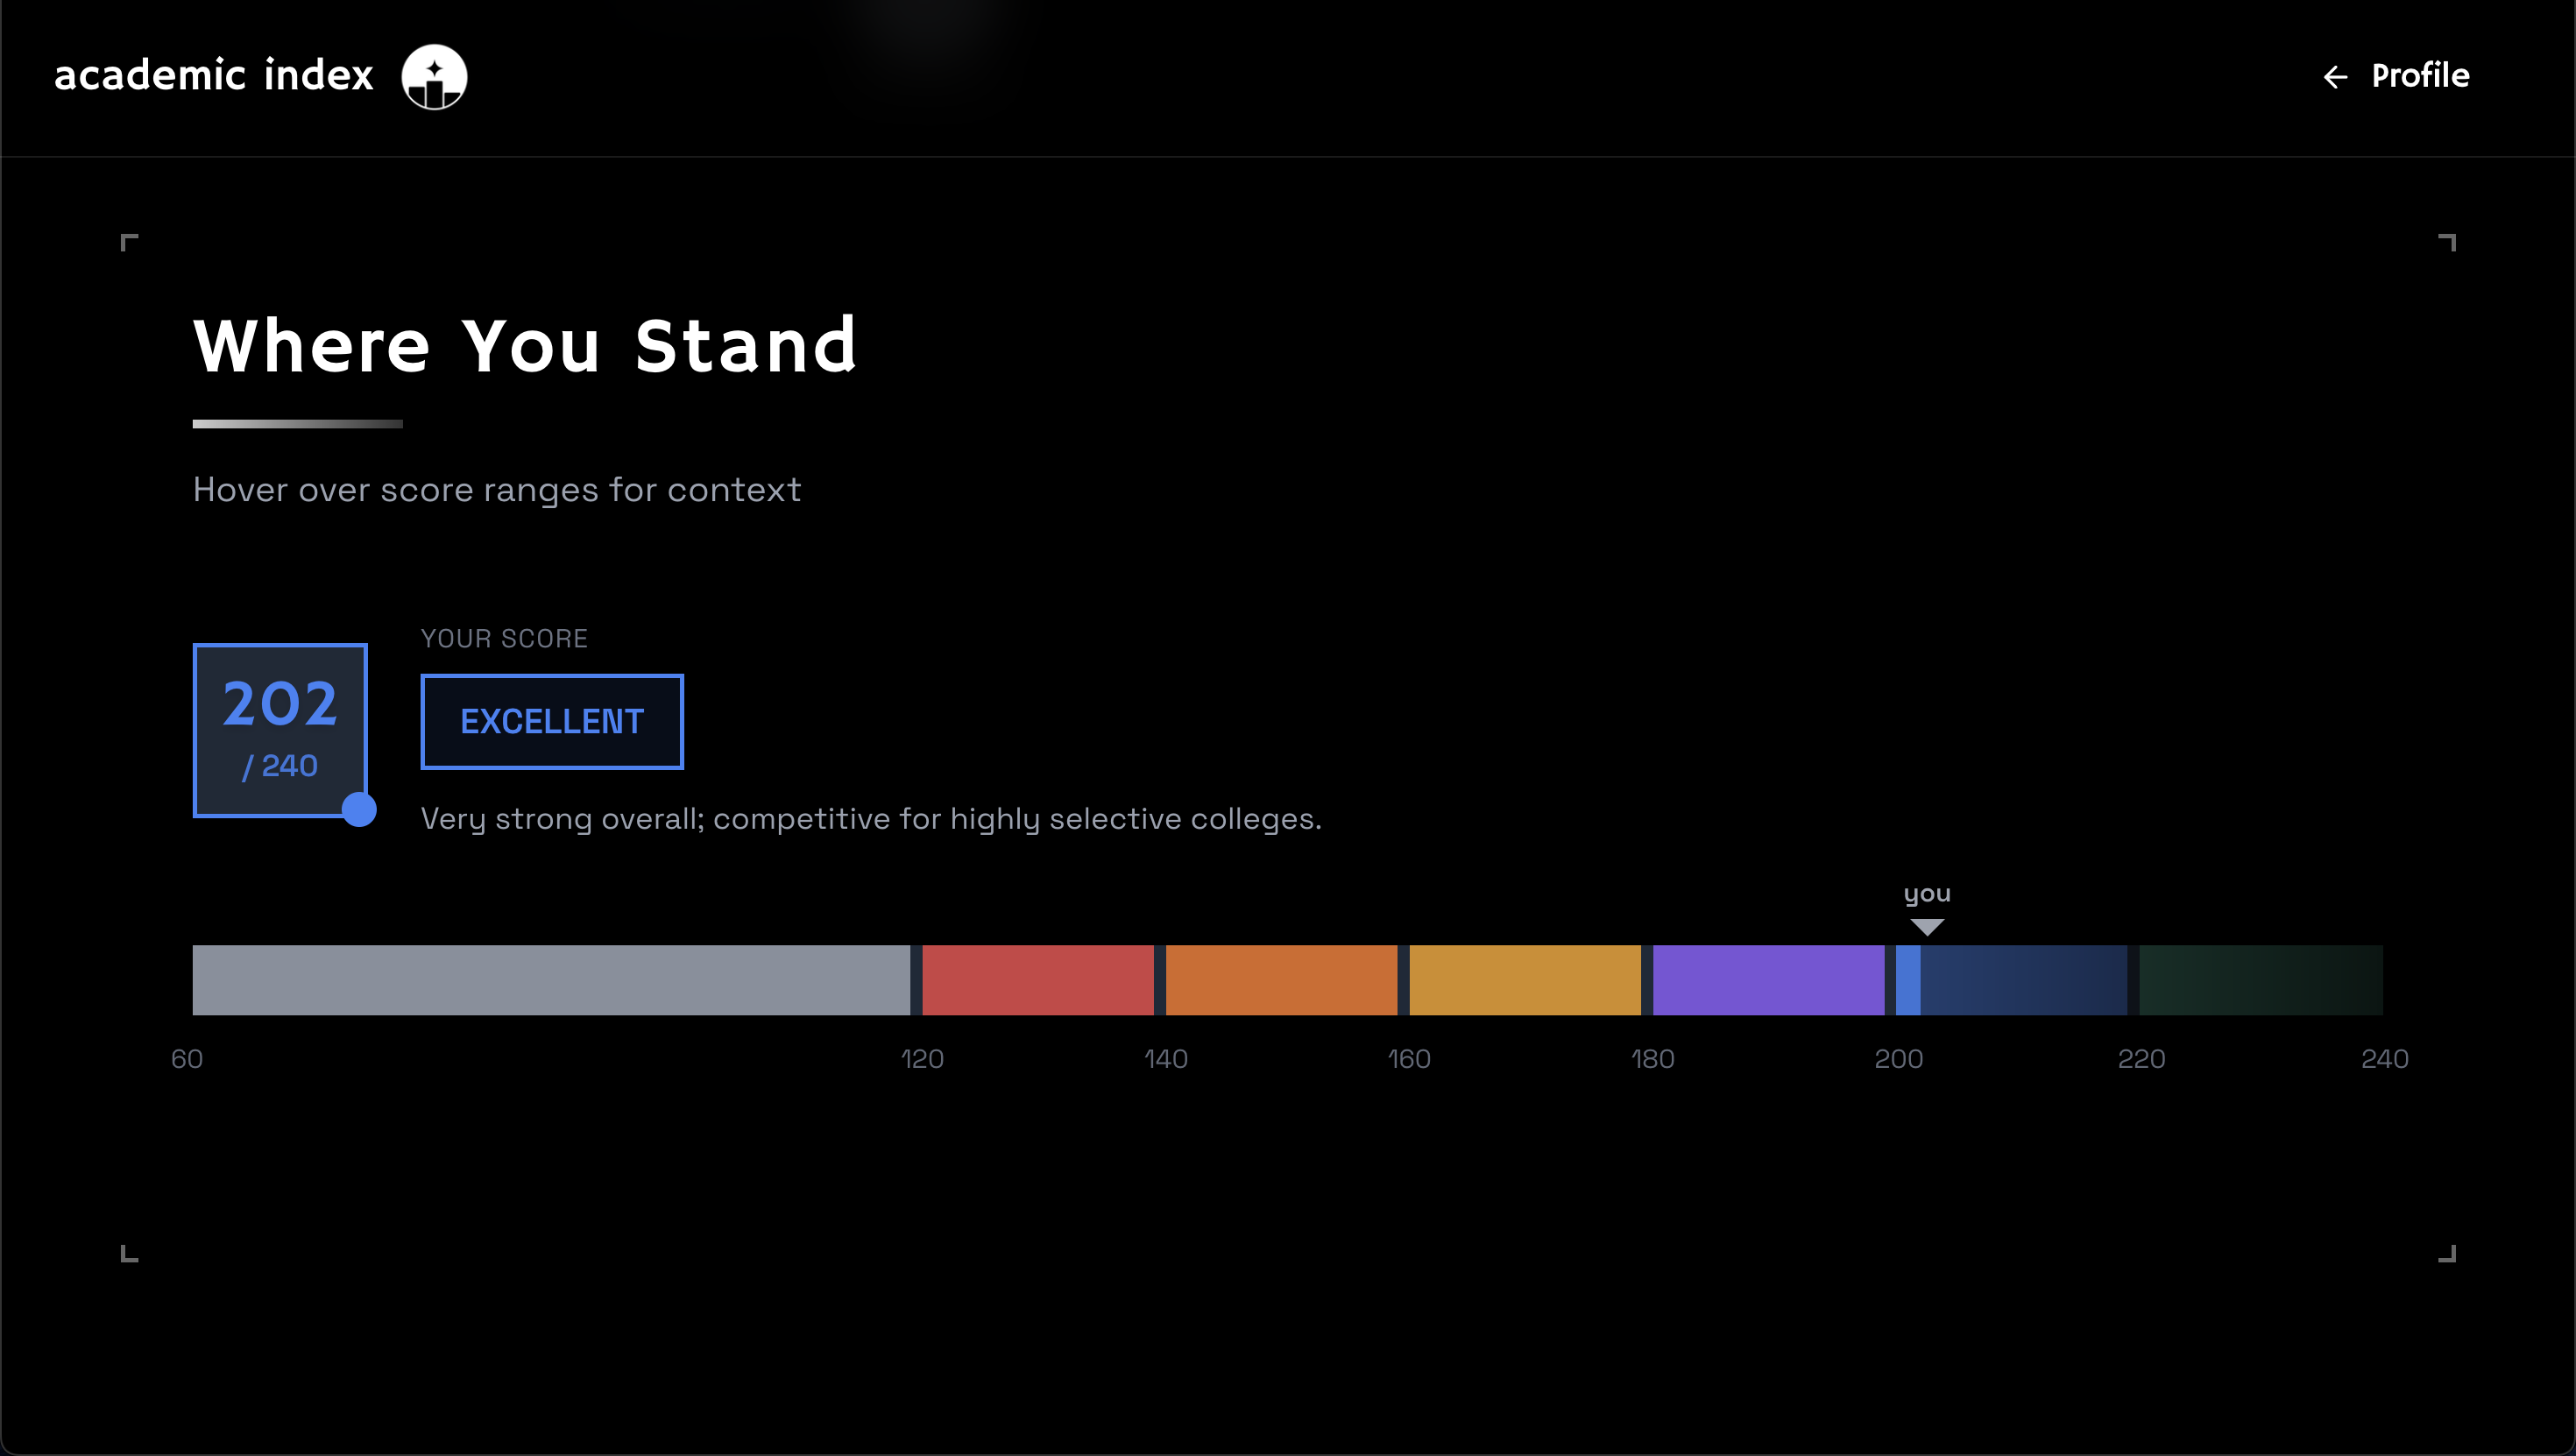The height and width of the screenshot is (1456, 2576).
Task: Click the 120 axis label
Action: pos(922,1058)
